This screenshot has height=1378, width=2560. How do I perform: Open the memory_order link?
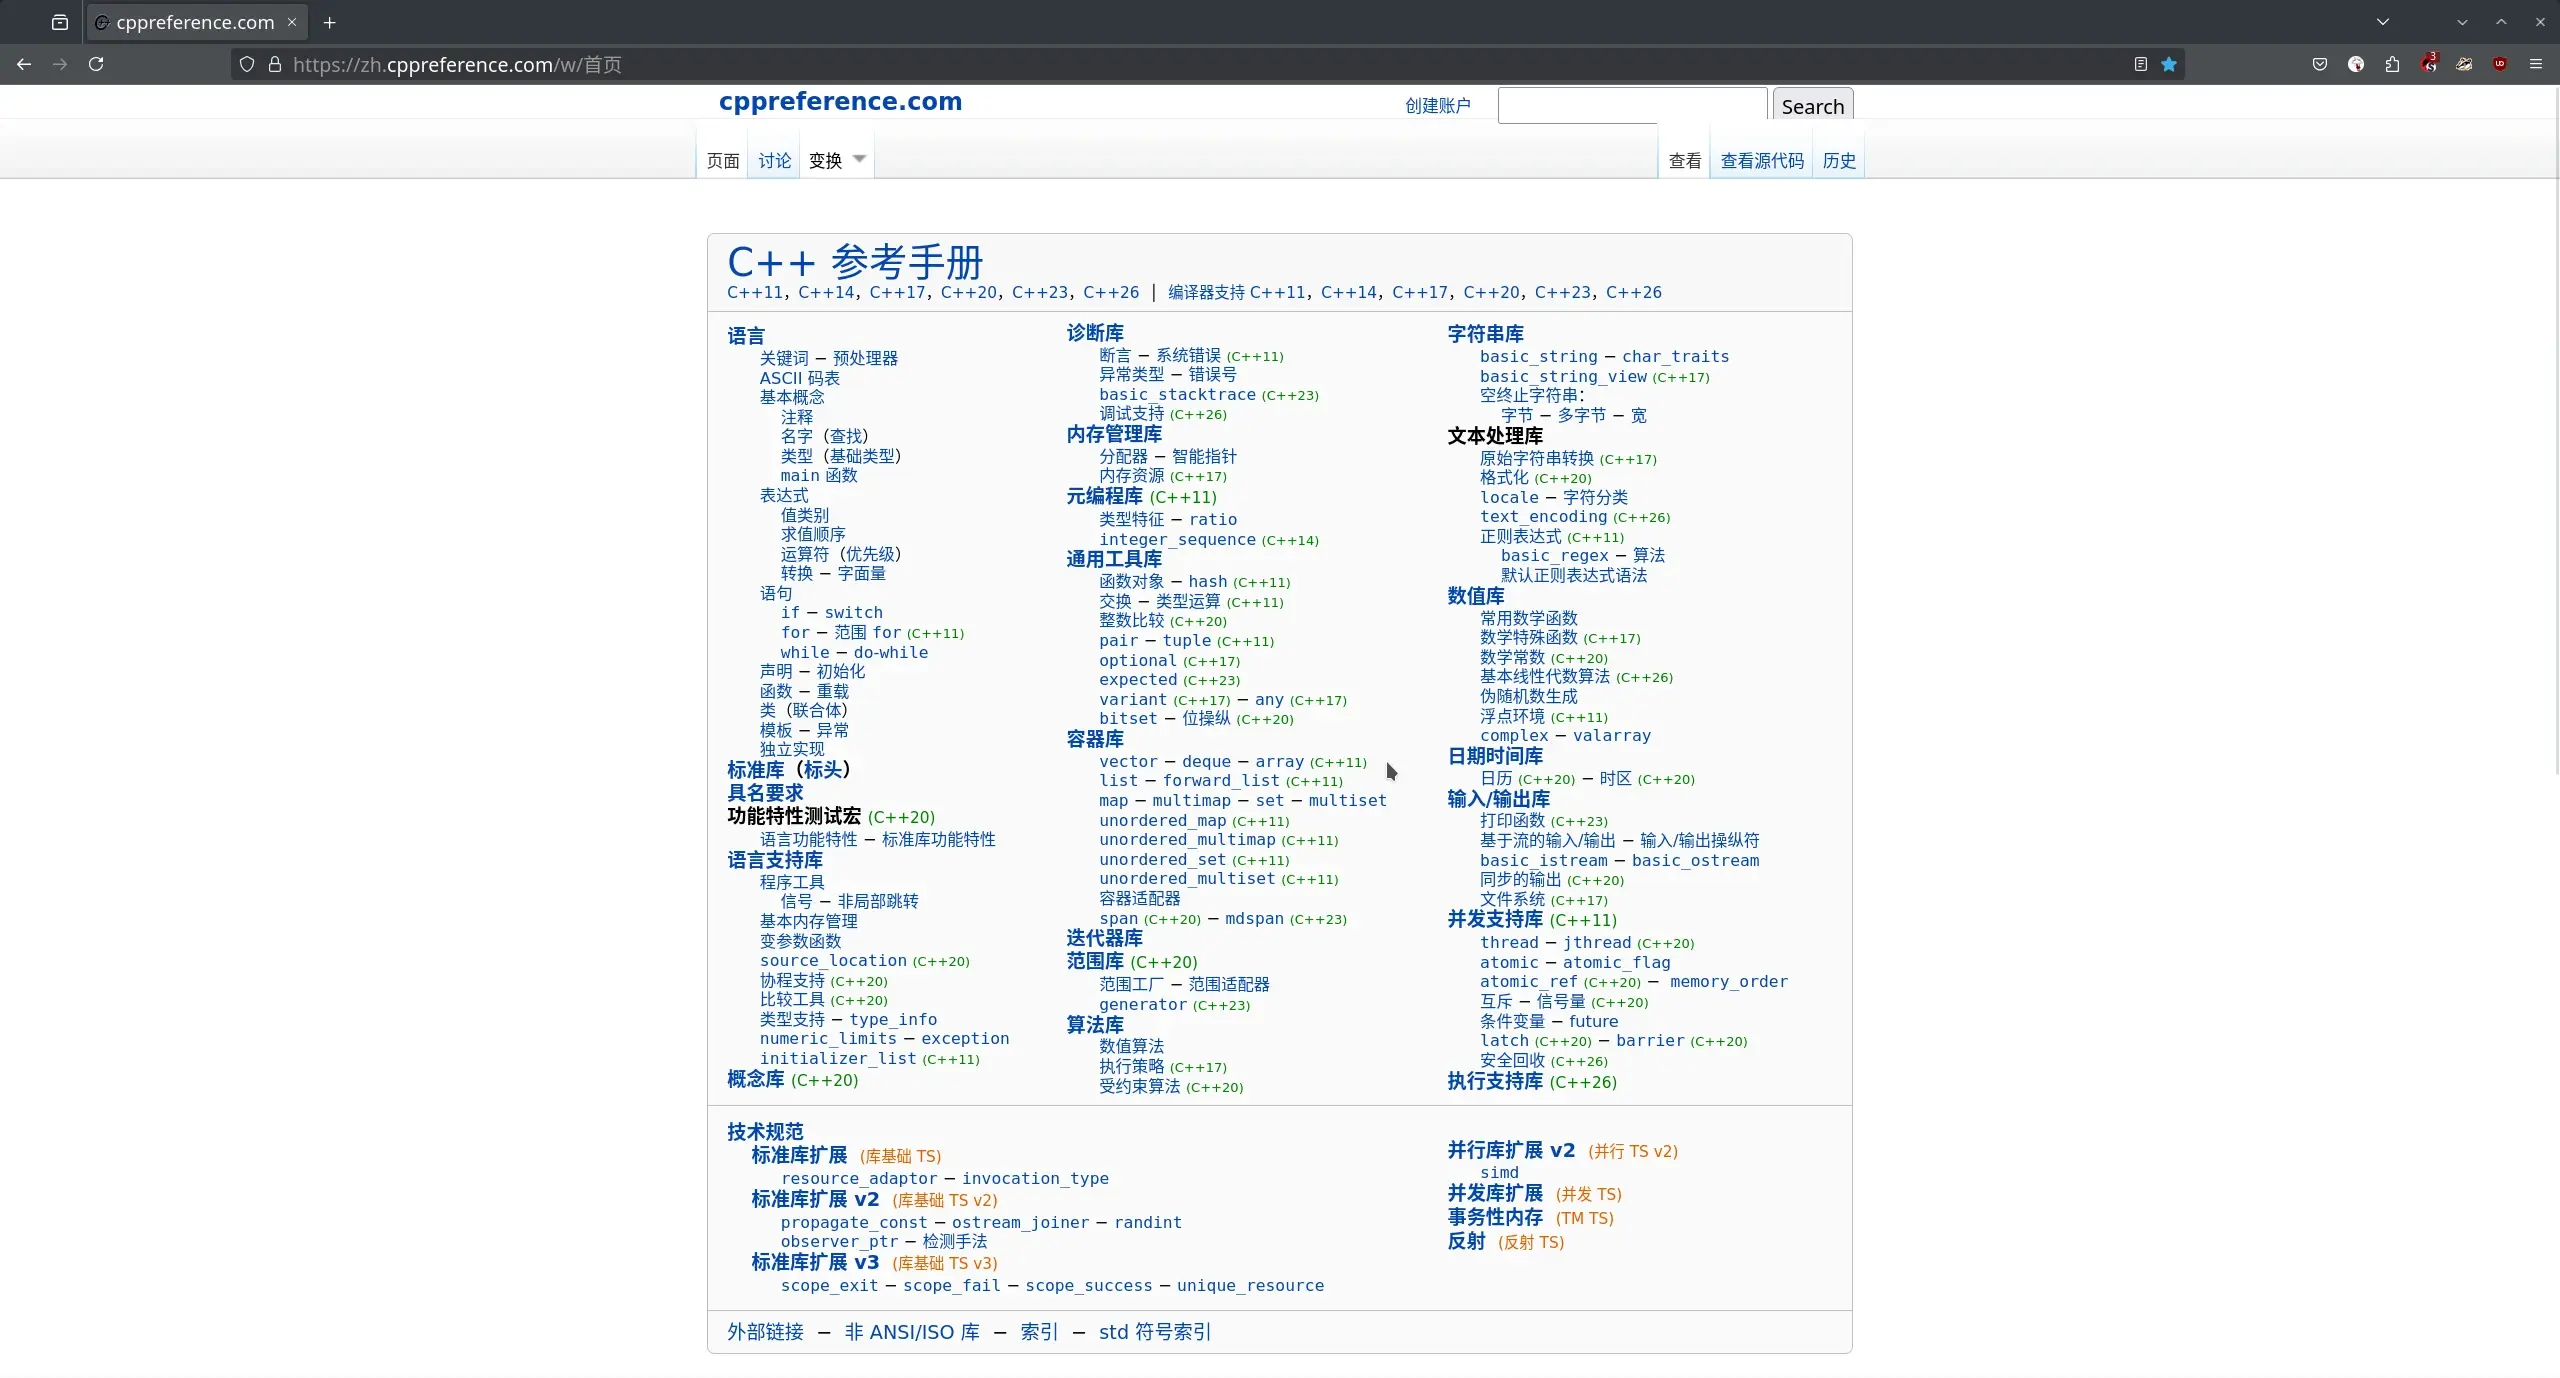tap(1728, 982)
